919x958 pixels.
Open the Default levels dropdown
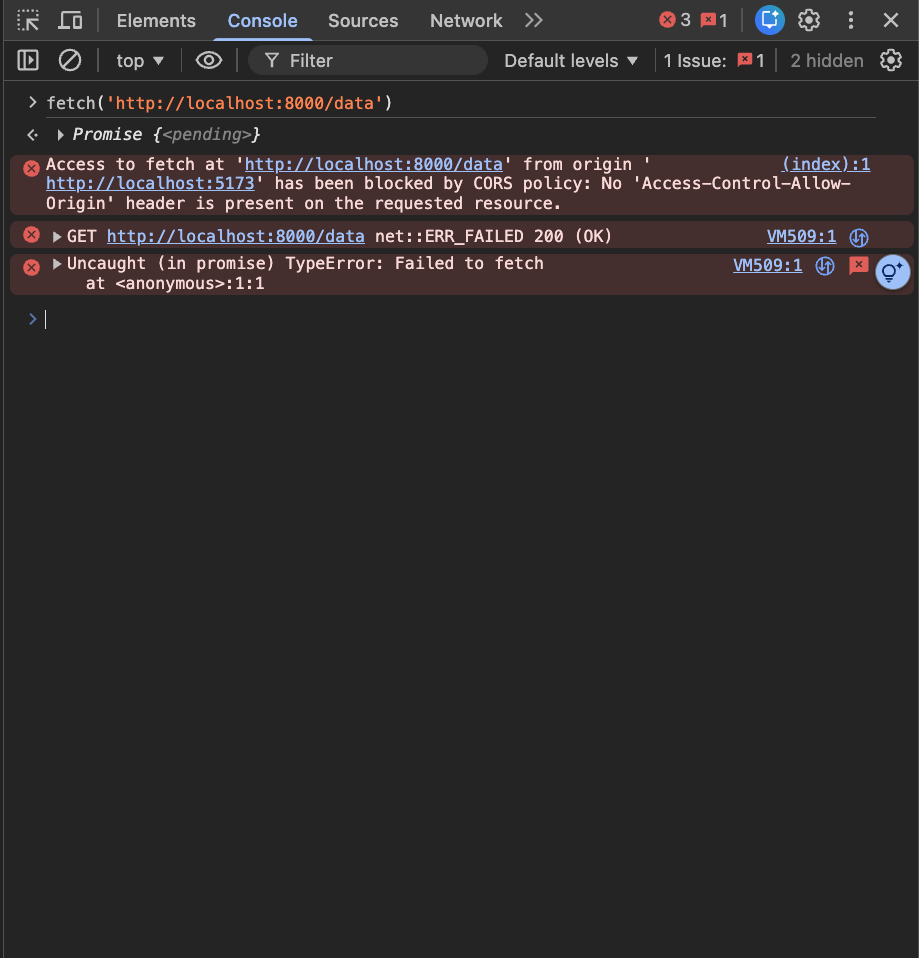click(571, 61)
